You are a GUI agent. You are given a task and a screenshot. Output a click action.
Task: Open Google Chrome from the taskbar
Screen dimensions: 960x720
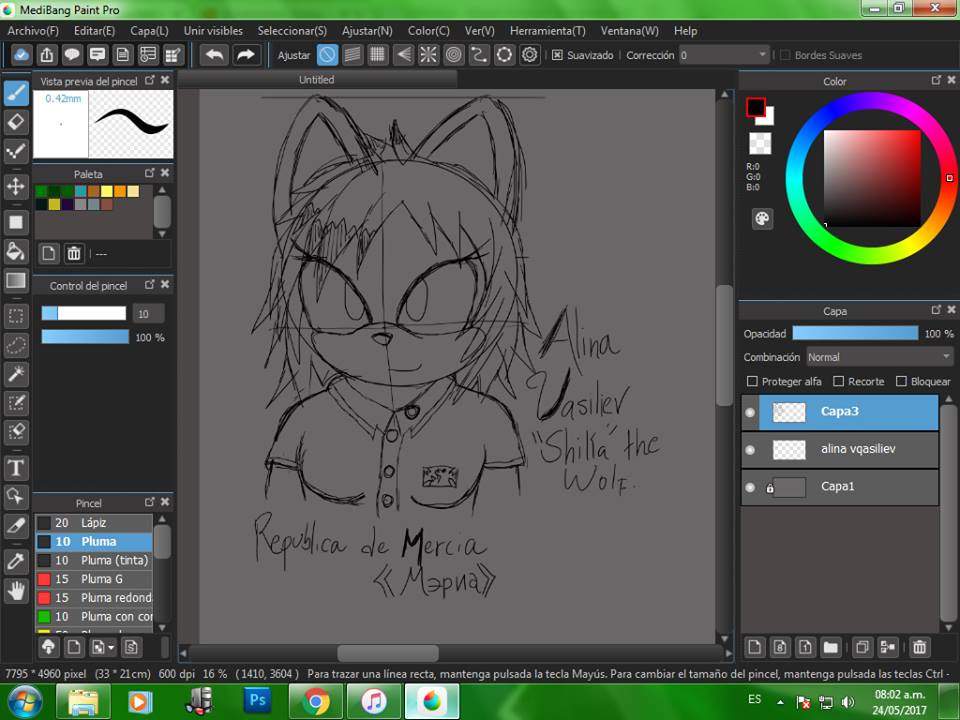click(x=316, y=702)
